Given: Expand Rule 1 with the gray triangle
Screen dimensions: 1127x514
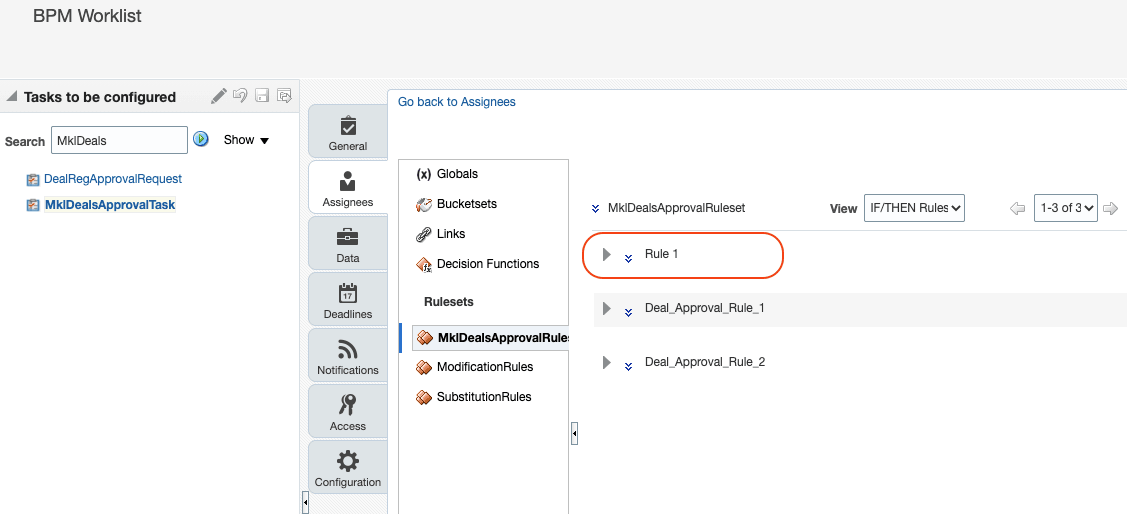Looking at the screenshot, I should [x=607, y=254].
